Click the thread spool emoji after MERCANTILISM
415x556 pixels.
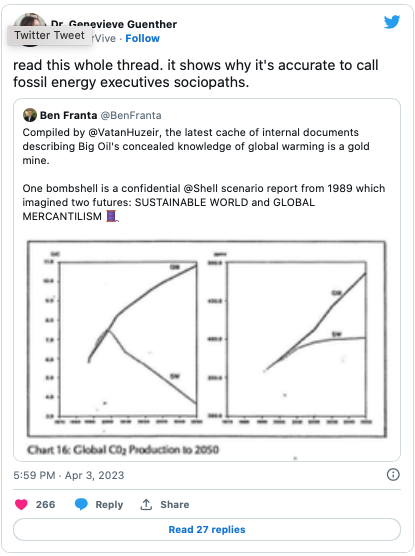pyautogui.click(x=112, y=216)
